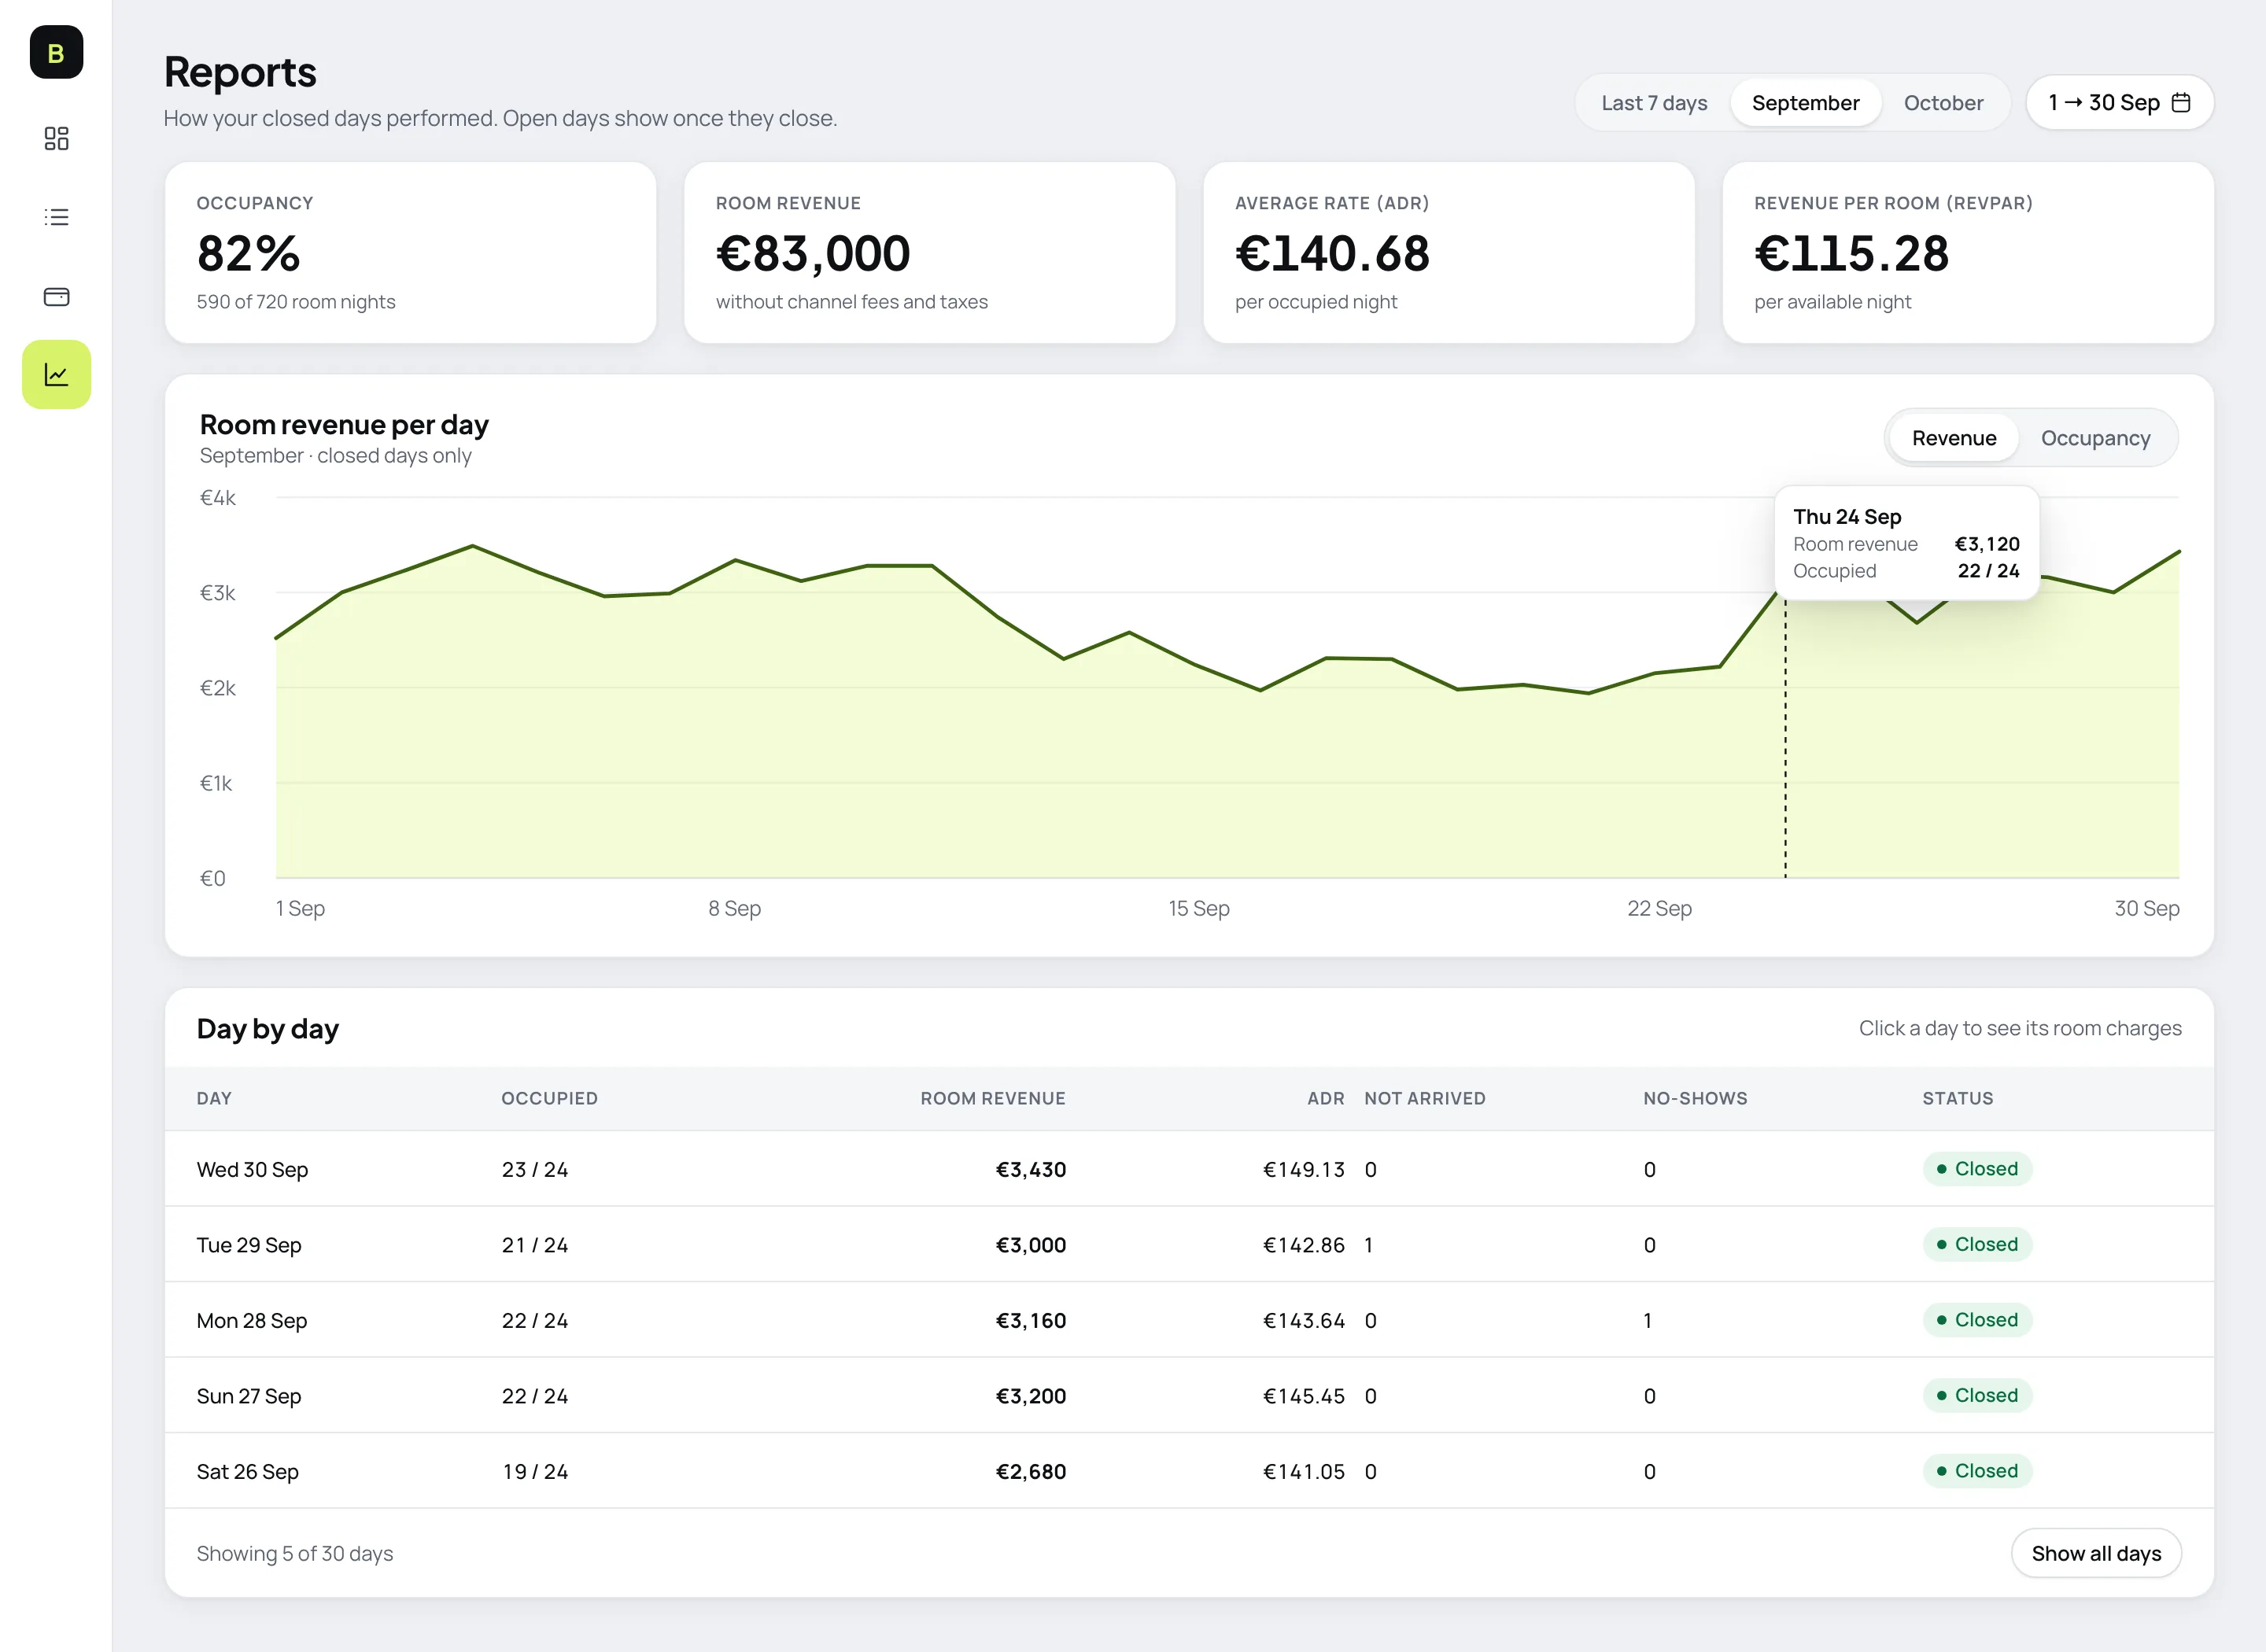Screen dimensions: 2266x1652
Task: Open the Mon 28 Sep row
Action: (1189, 1320)
